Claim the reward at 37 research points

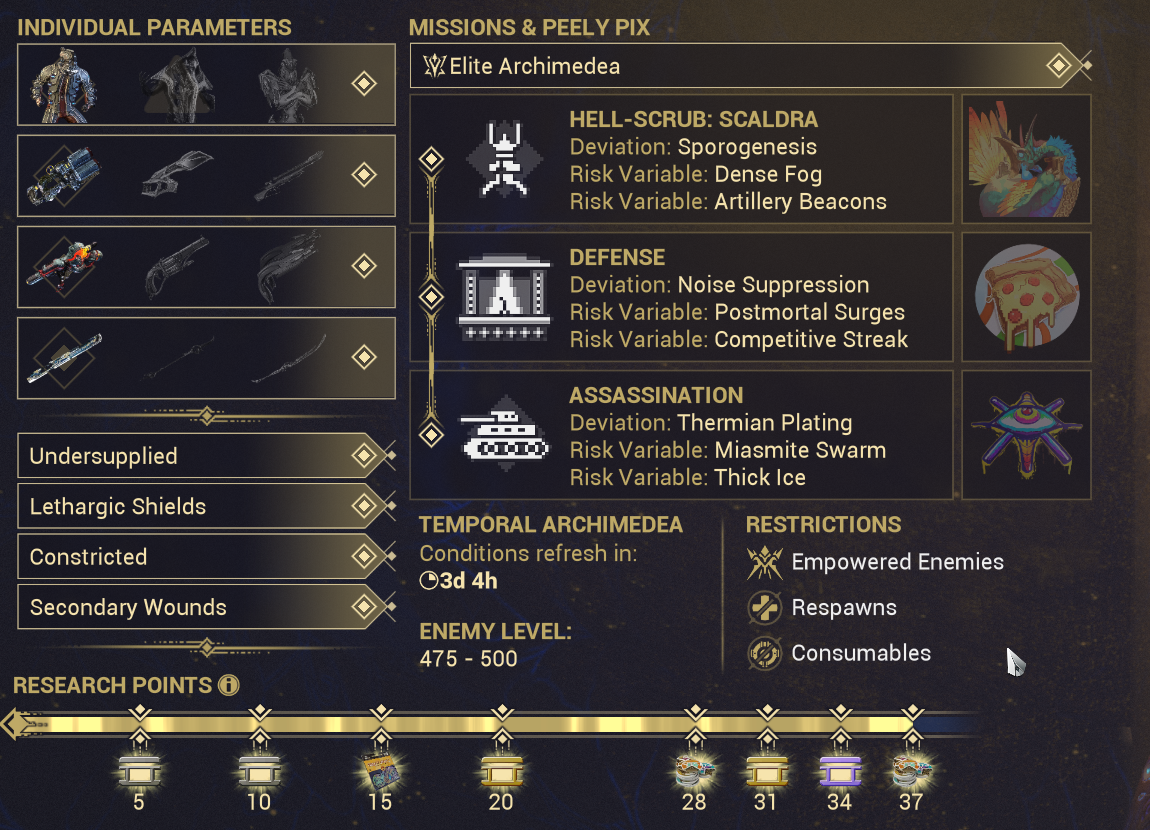[x=912, y=770]
